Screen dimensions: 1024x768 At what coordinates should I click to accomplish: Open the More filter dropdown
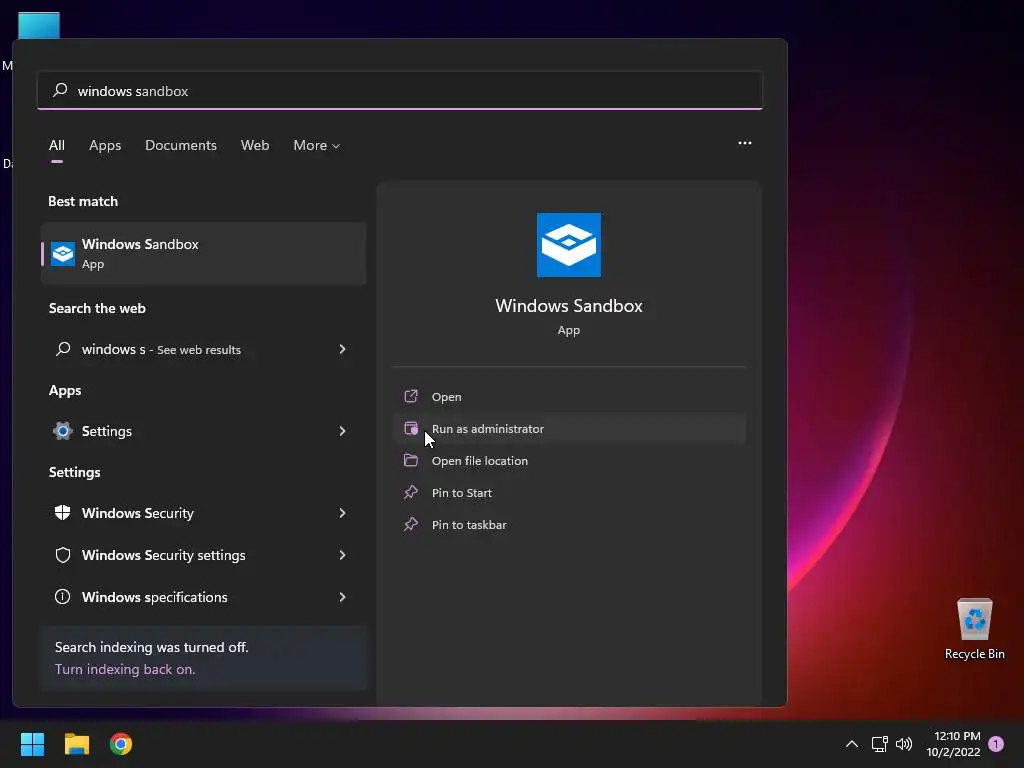click(x=317, y=146)
